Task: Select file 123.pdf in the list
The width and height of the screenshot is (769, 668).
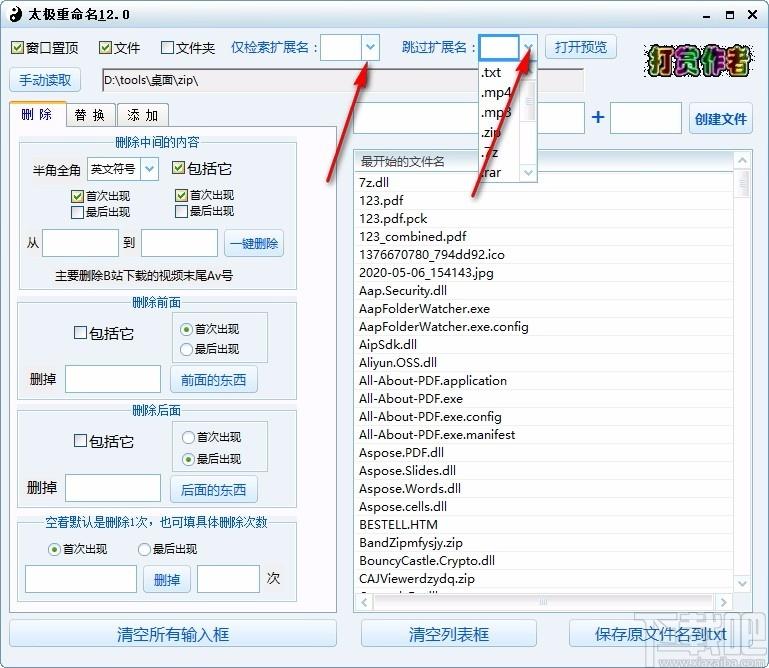Action: coord(544,201)
